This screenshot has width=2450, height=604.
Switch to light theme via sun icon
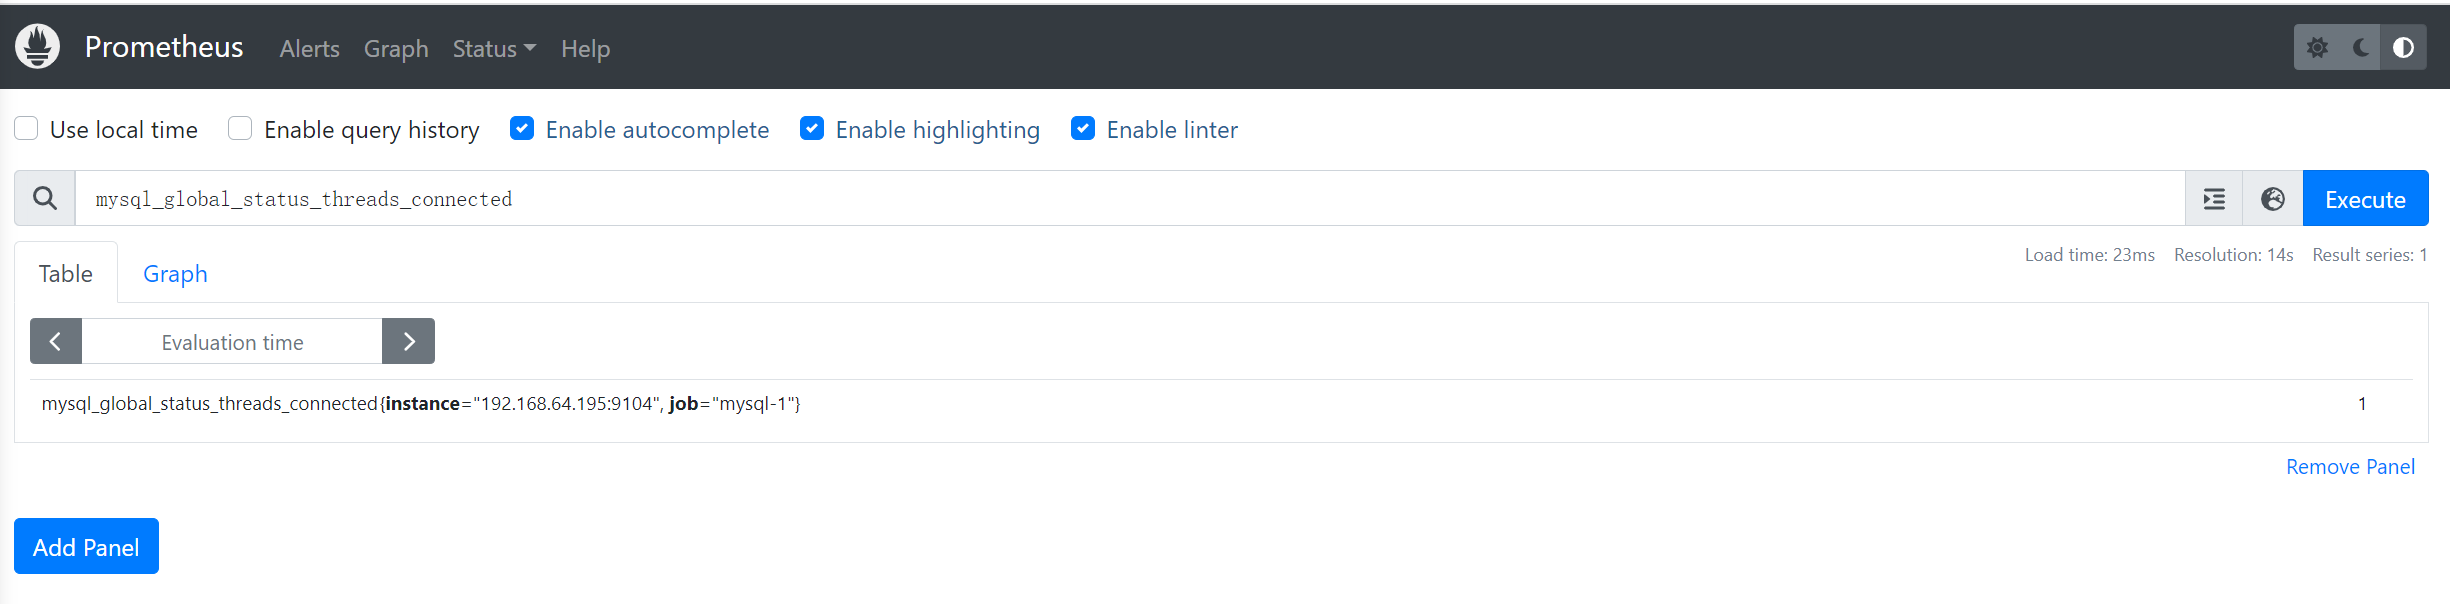click(x=2317, y=48)
